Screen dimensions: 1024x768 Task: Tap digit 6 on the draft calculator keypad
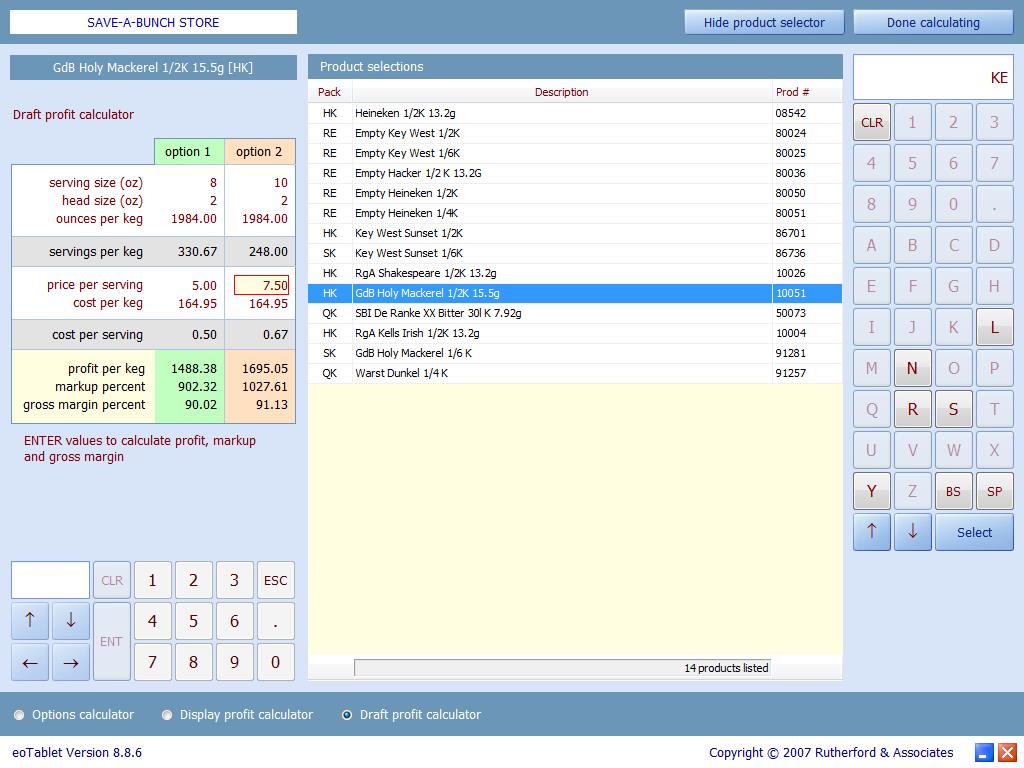[x=234, y=620]
